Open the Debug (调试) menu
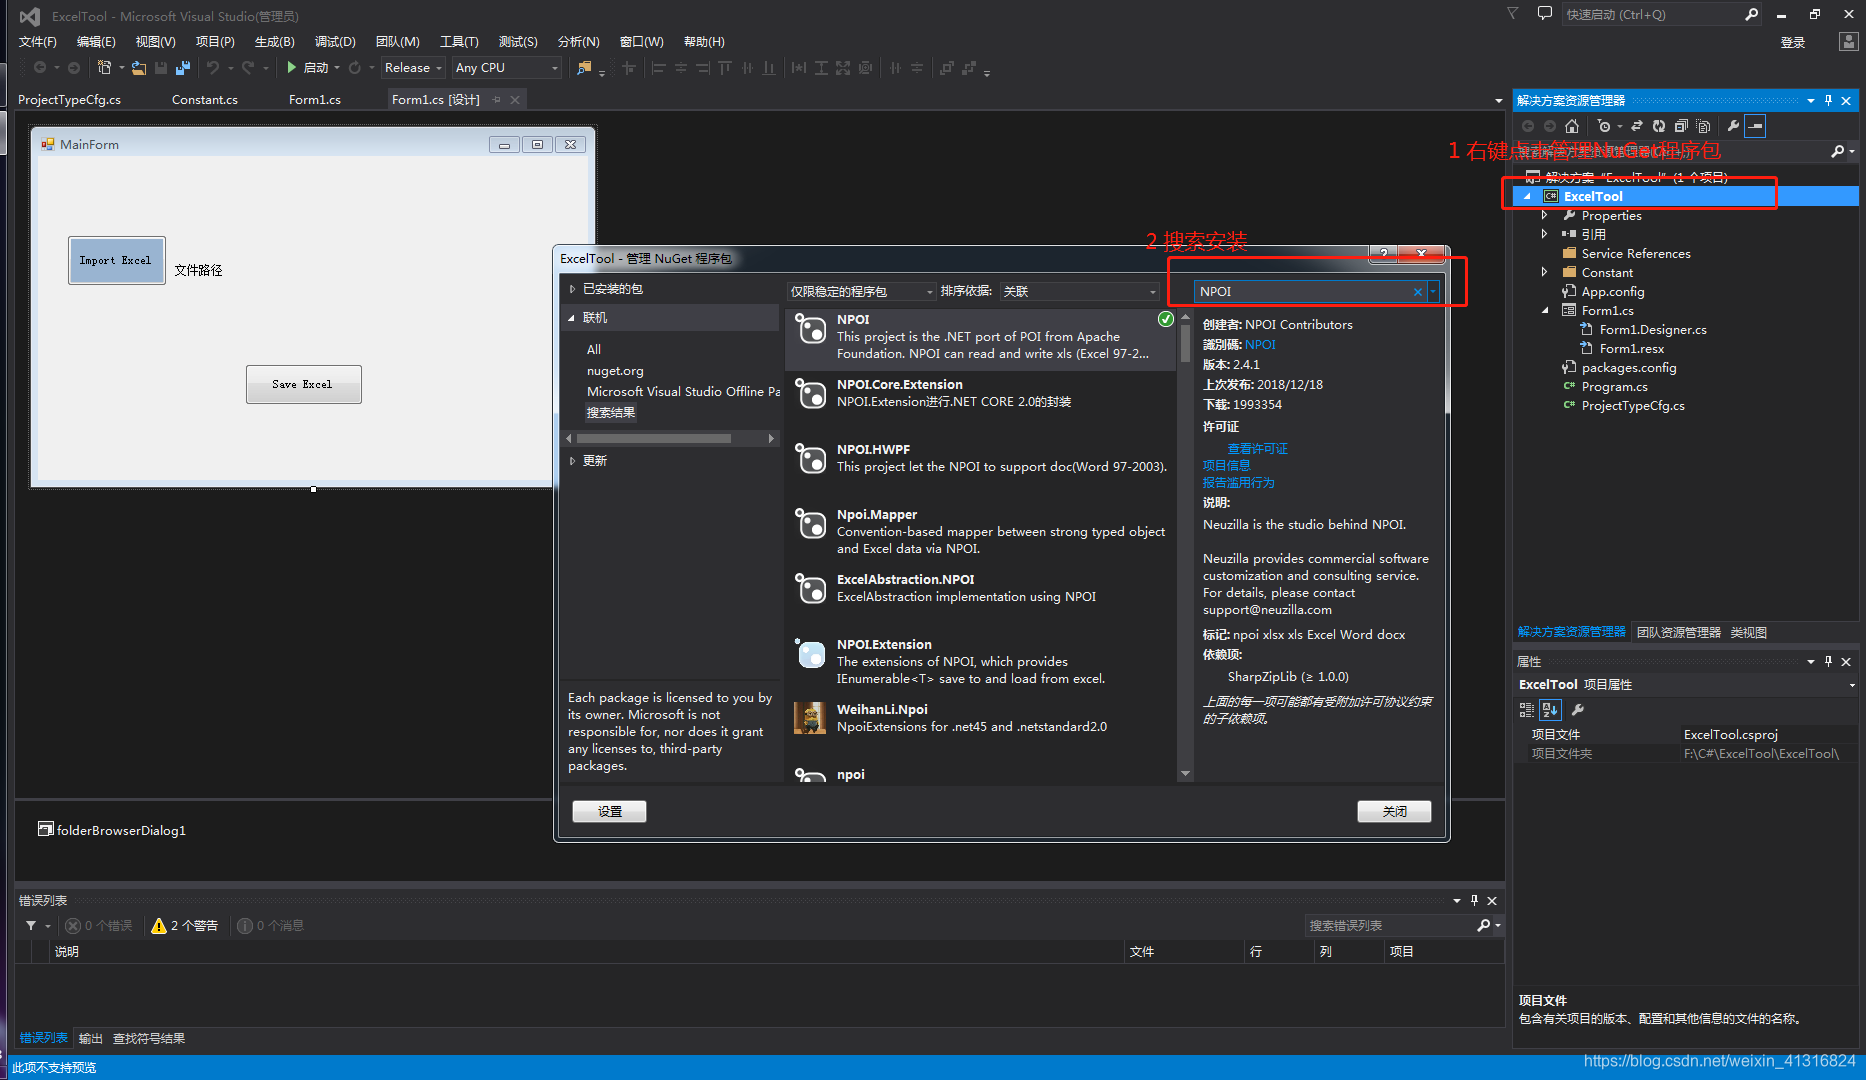Image resolution: width=1866 pixels, height=1080 pixels. (335, 42)
